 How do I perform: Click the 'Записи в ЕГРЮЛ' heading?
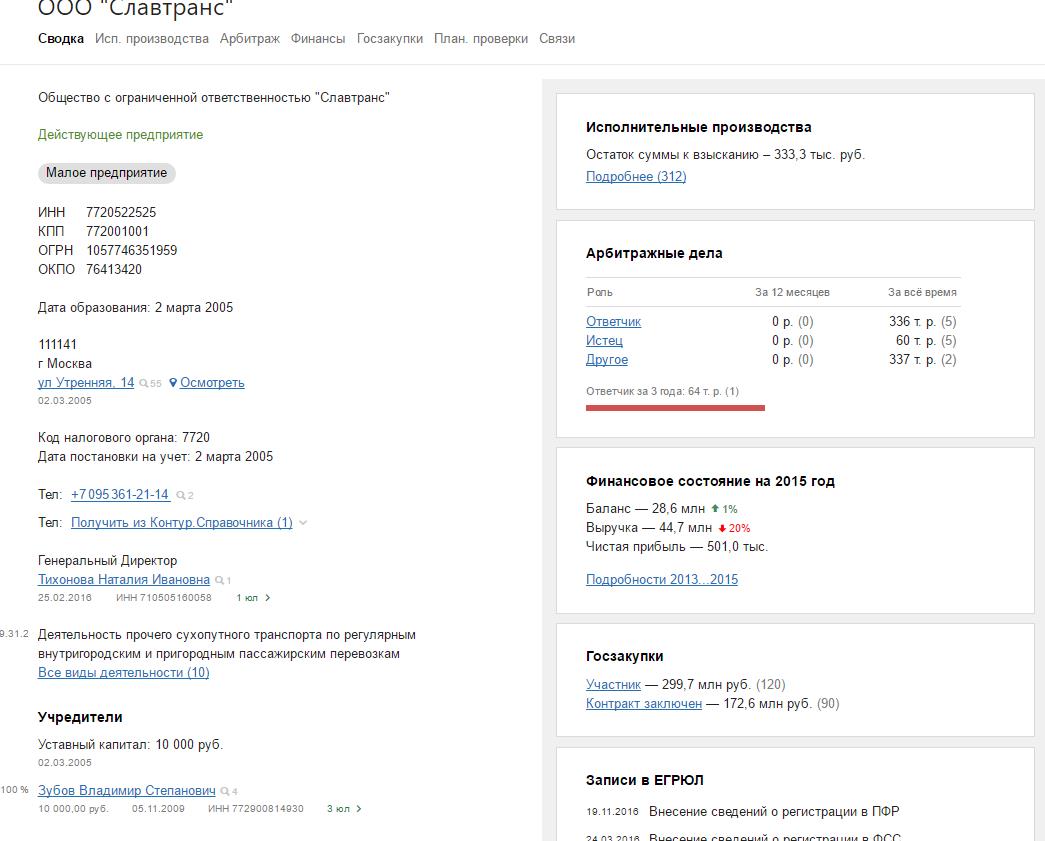(x=645, y=780)
